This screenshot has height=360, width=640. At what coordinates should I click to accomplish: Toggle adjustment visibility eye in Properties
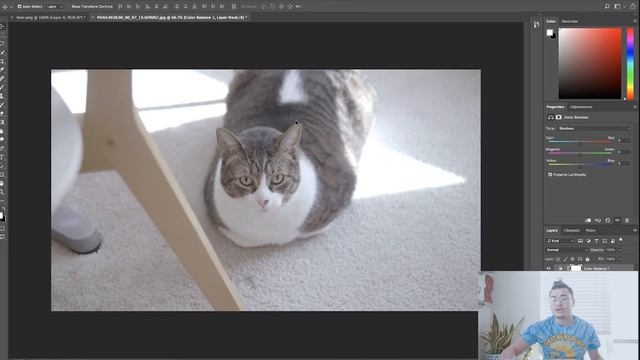(x=617, y=220)
